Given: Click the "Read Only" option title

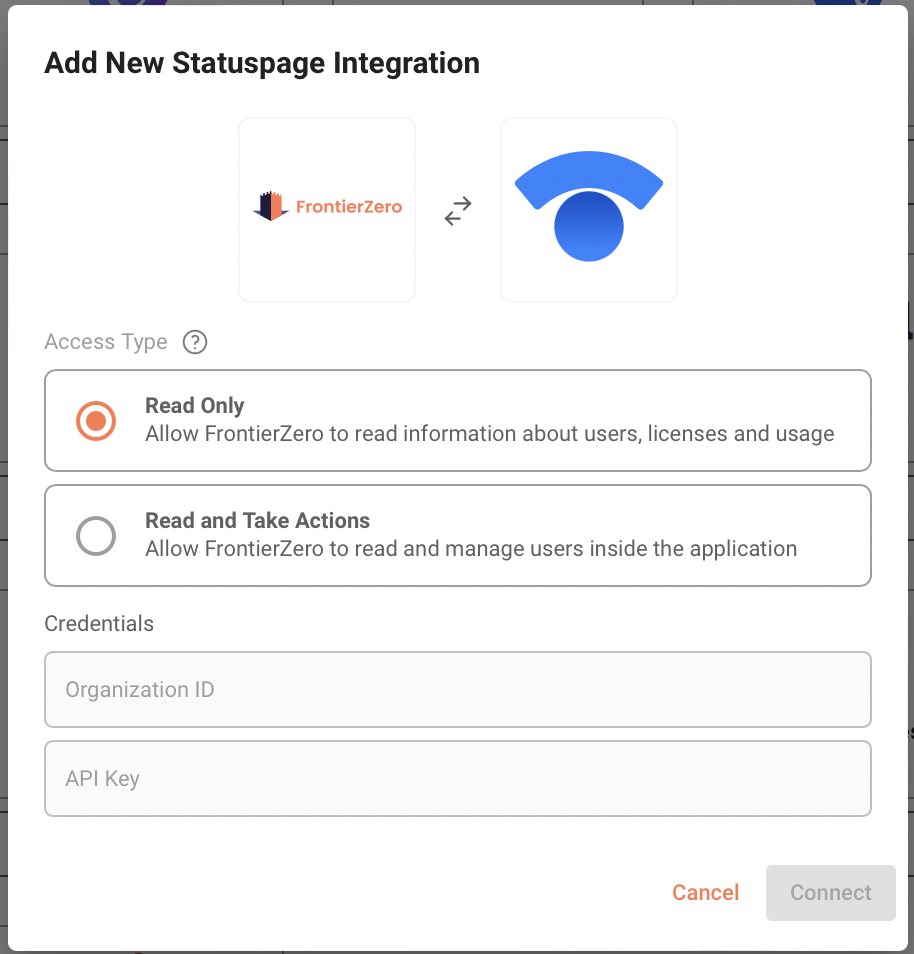Looking at the screenshot, I should (195, 406).
